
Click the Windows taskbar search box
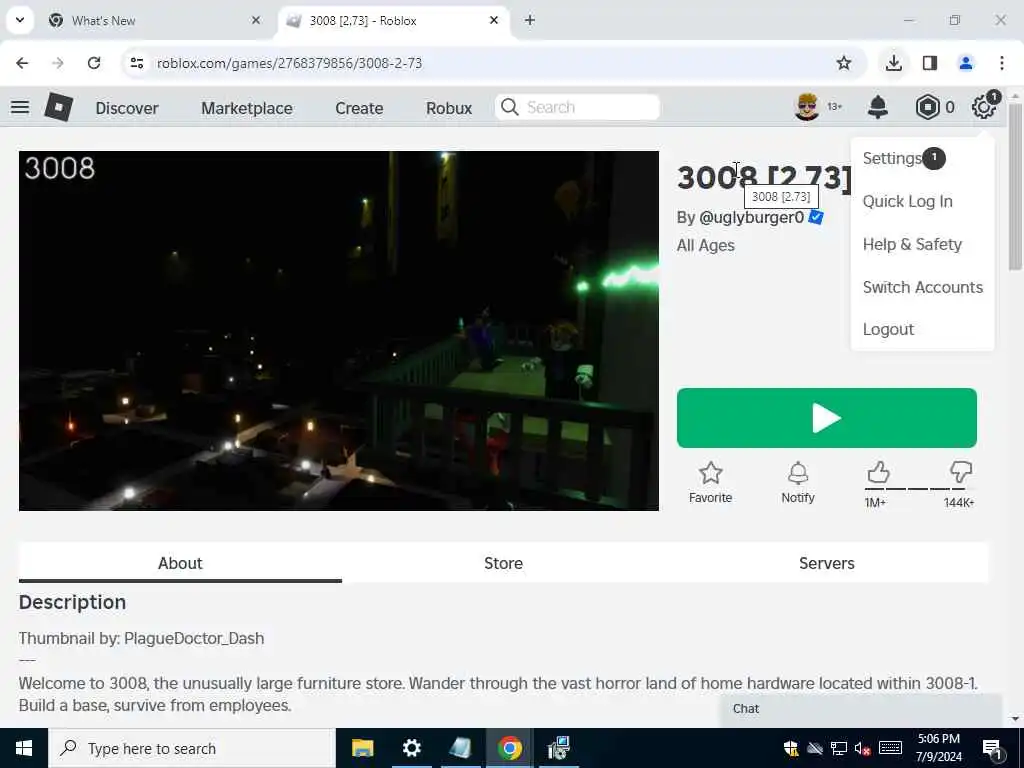pos(192,748)
